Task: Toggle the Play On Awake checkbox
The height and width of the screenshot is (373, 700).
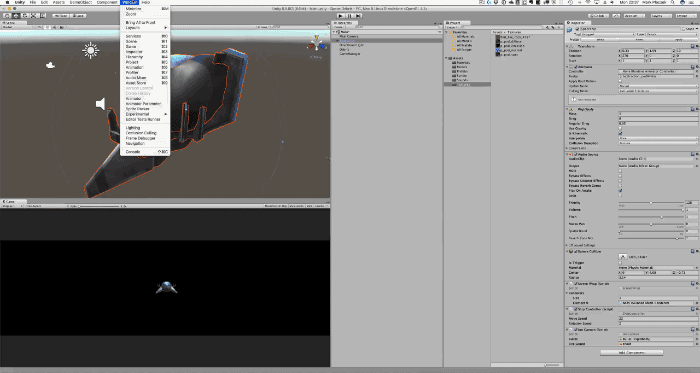Action: point(620,191)
